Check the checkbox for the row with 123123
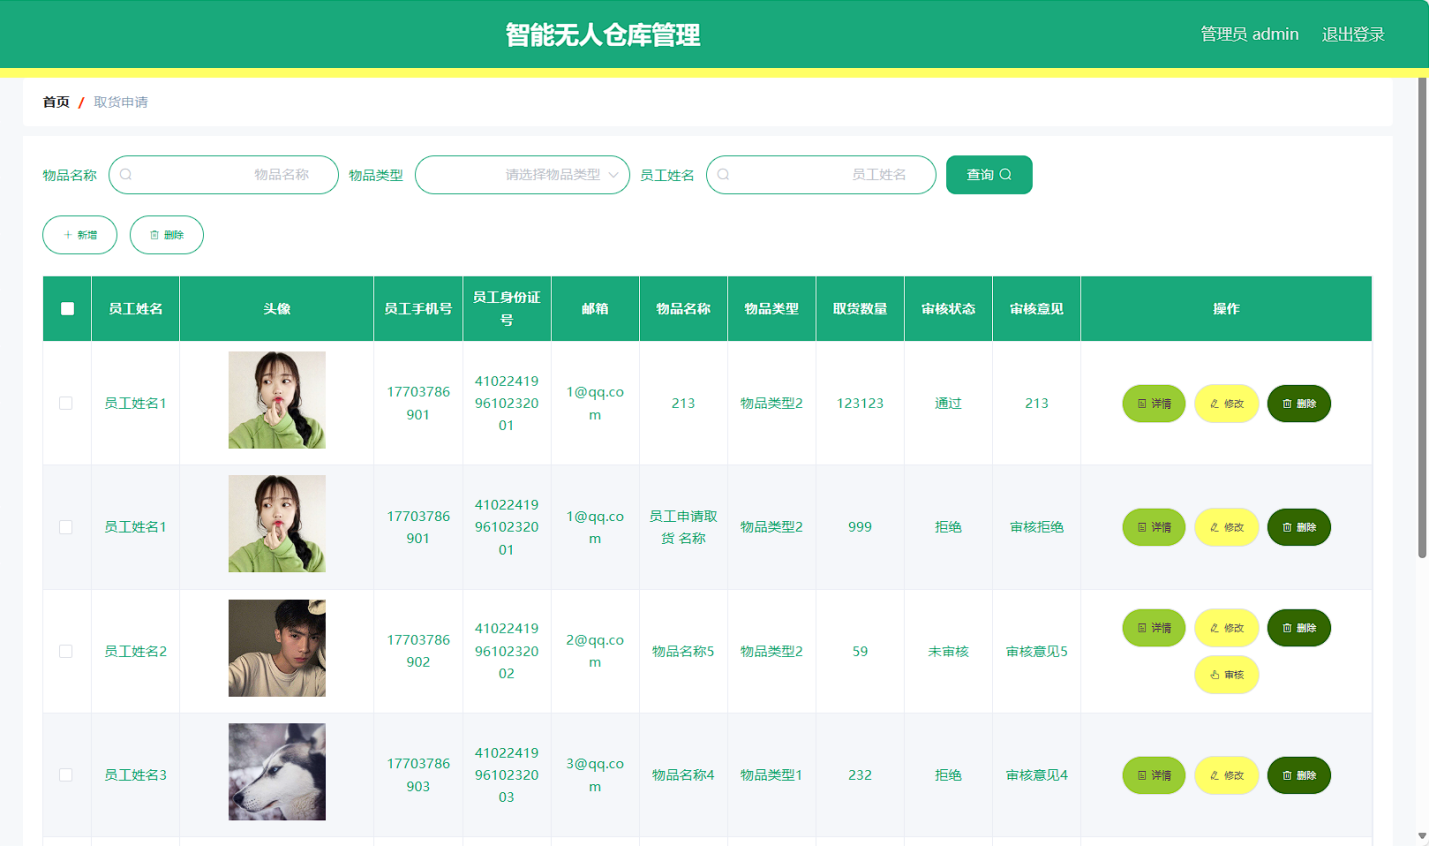The height and width of the screenshot is (846, 1429). pos(66,403)
